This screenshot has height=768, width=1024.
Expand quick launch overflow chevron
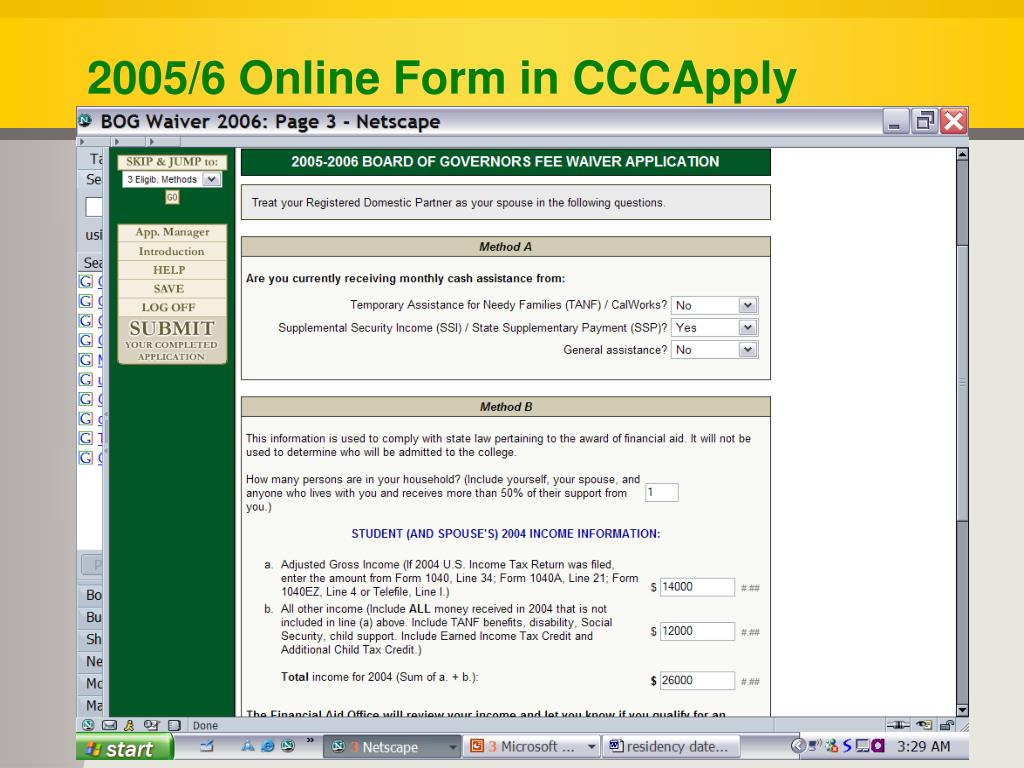tap(310, 741)
